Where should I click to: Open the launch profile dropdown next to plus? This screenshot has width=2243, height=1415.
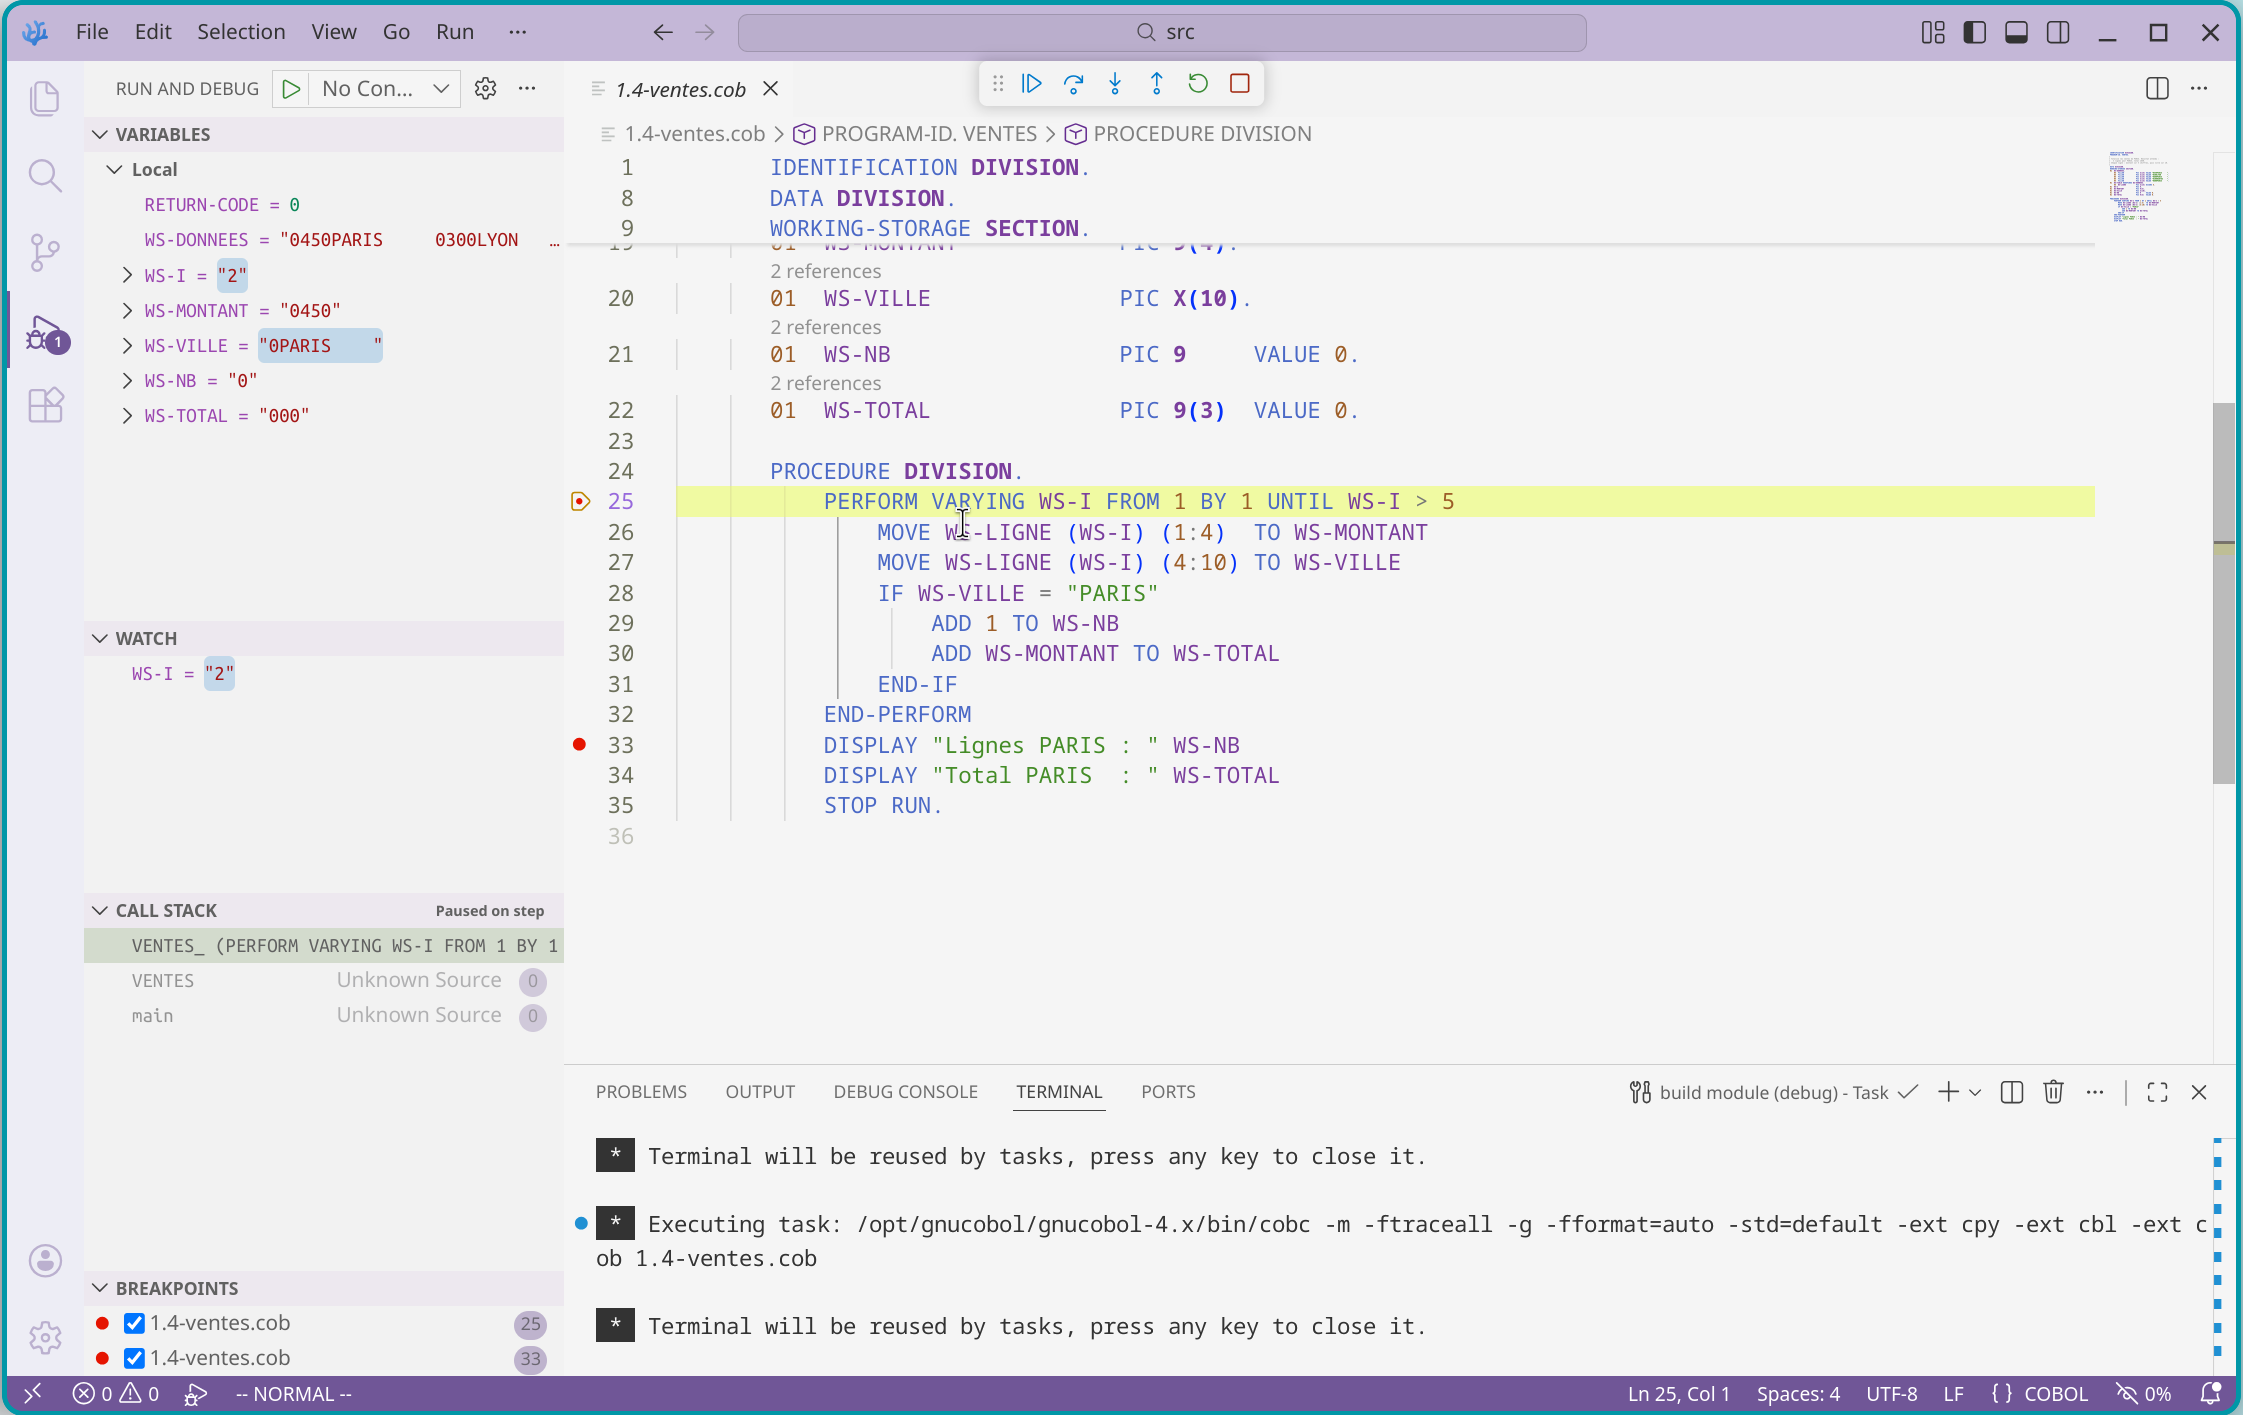point(1975,1093)
